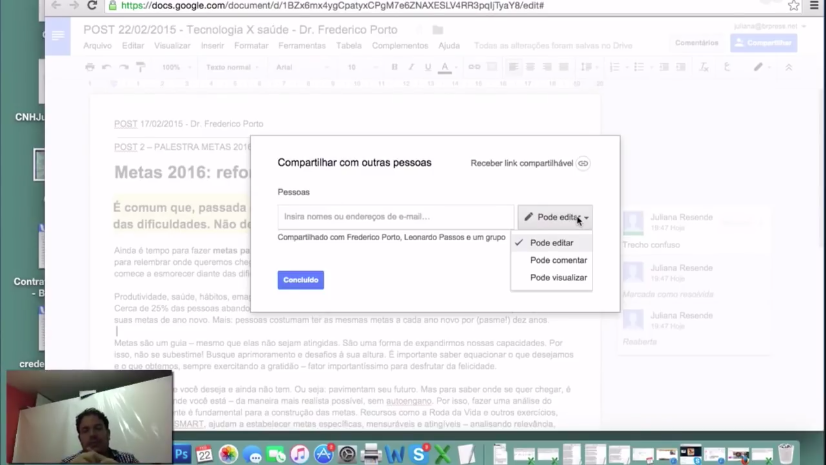This screenshot has height=465, width=826.
Task: Toggle Align left
Action: coord(513,67)
